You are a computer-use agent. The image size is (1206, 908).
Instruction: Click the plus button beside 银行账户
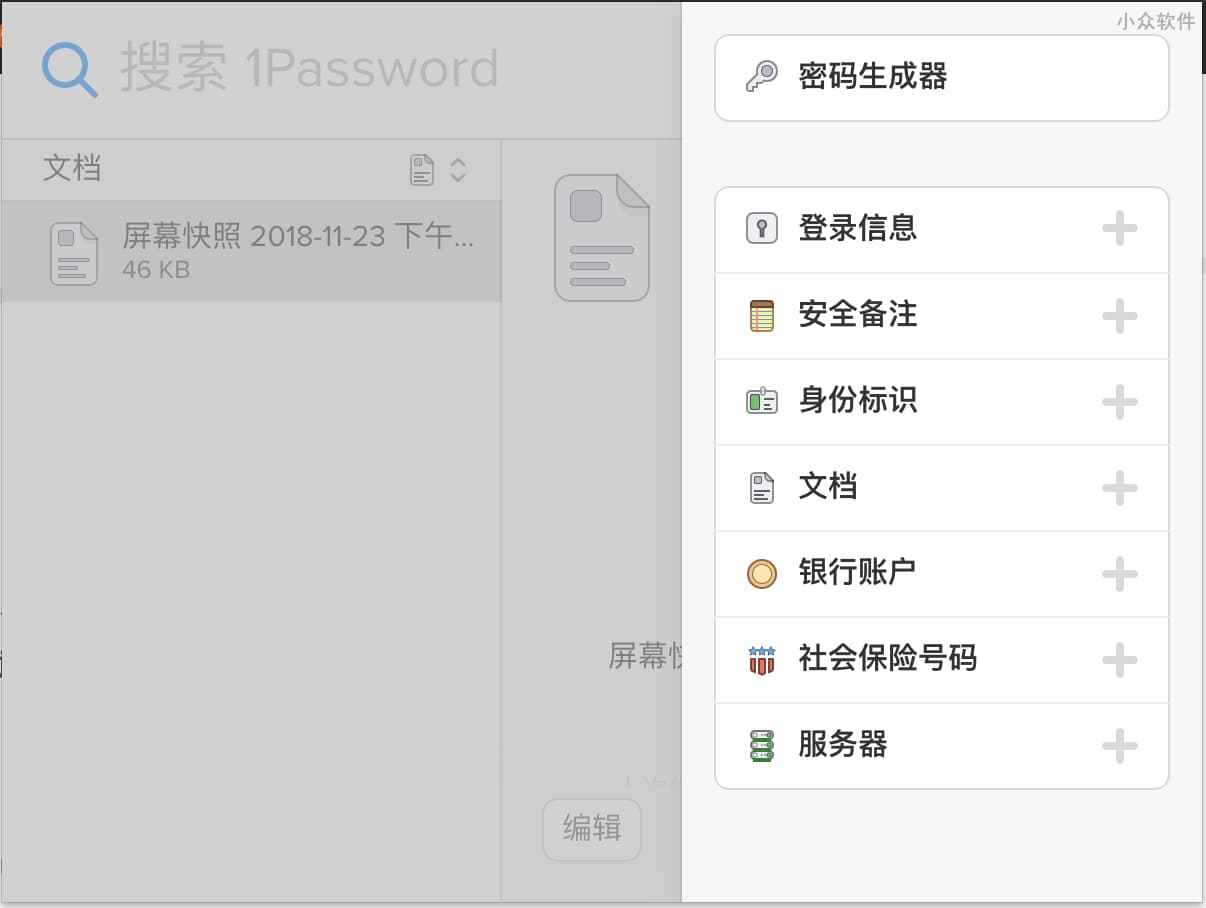point(1119,573)
